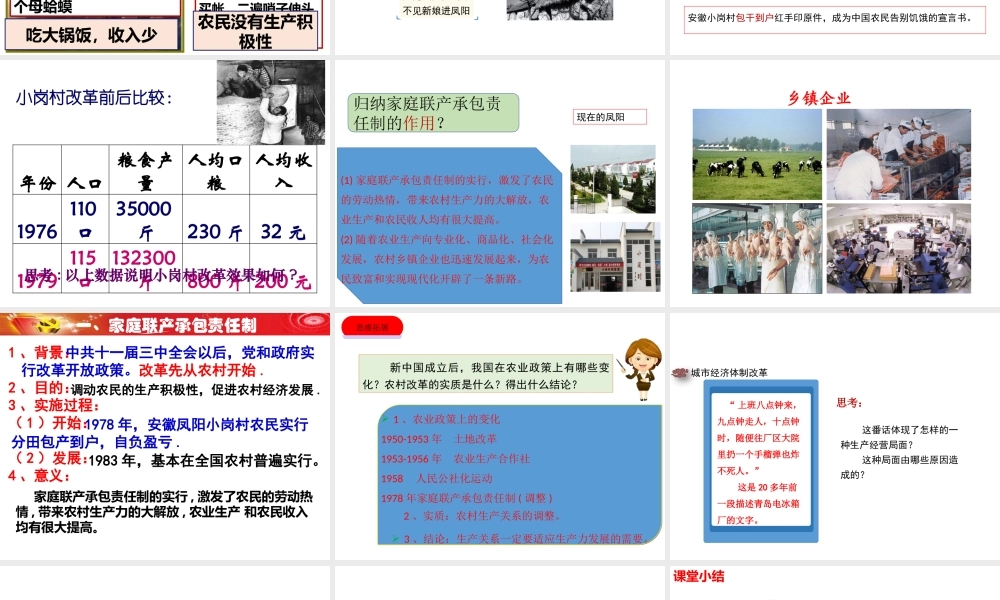Open the 小岗村改革前后比较 slide thumbnail
1000x600 pixels.
pos(165,183)
